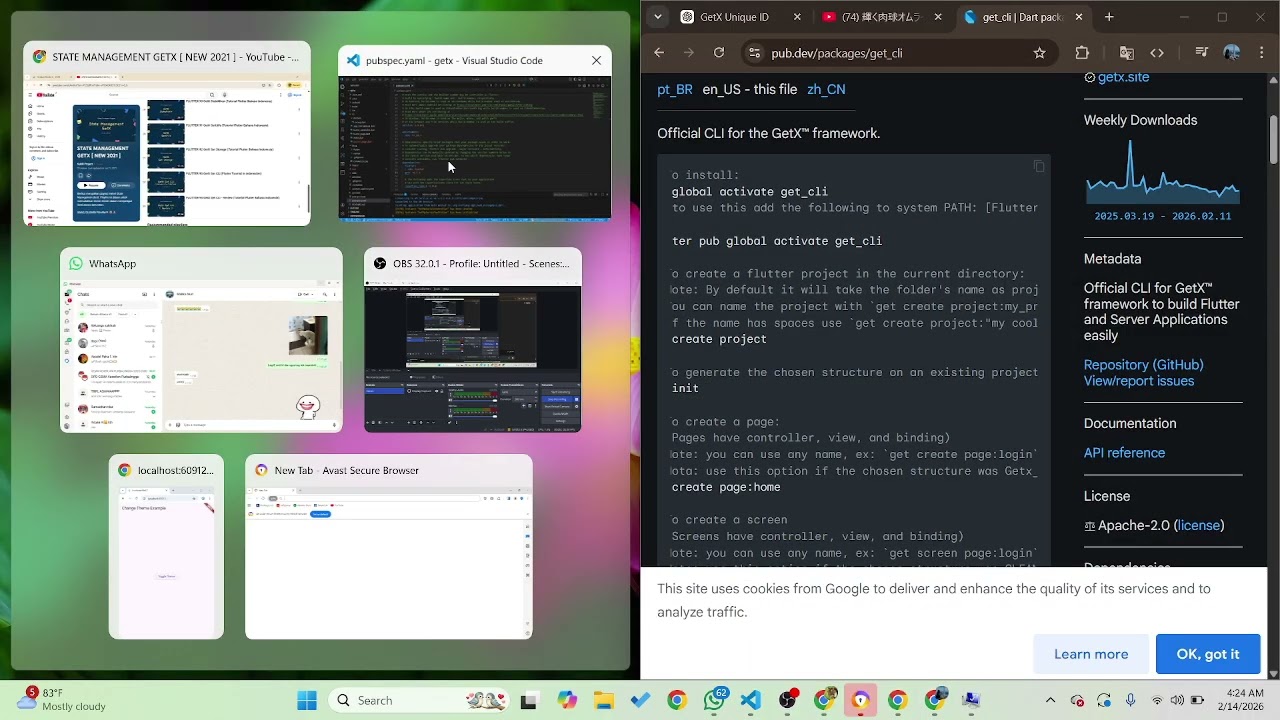
Task: Click the Learn more cookie button
Action: click(x=1091, y=654)
